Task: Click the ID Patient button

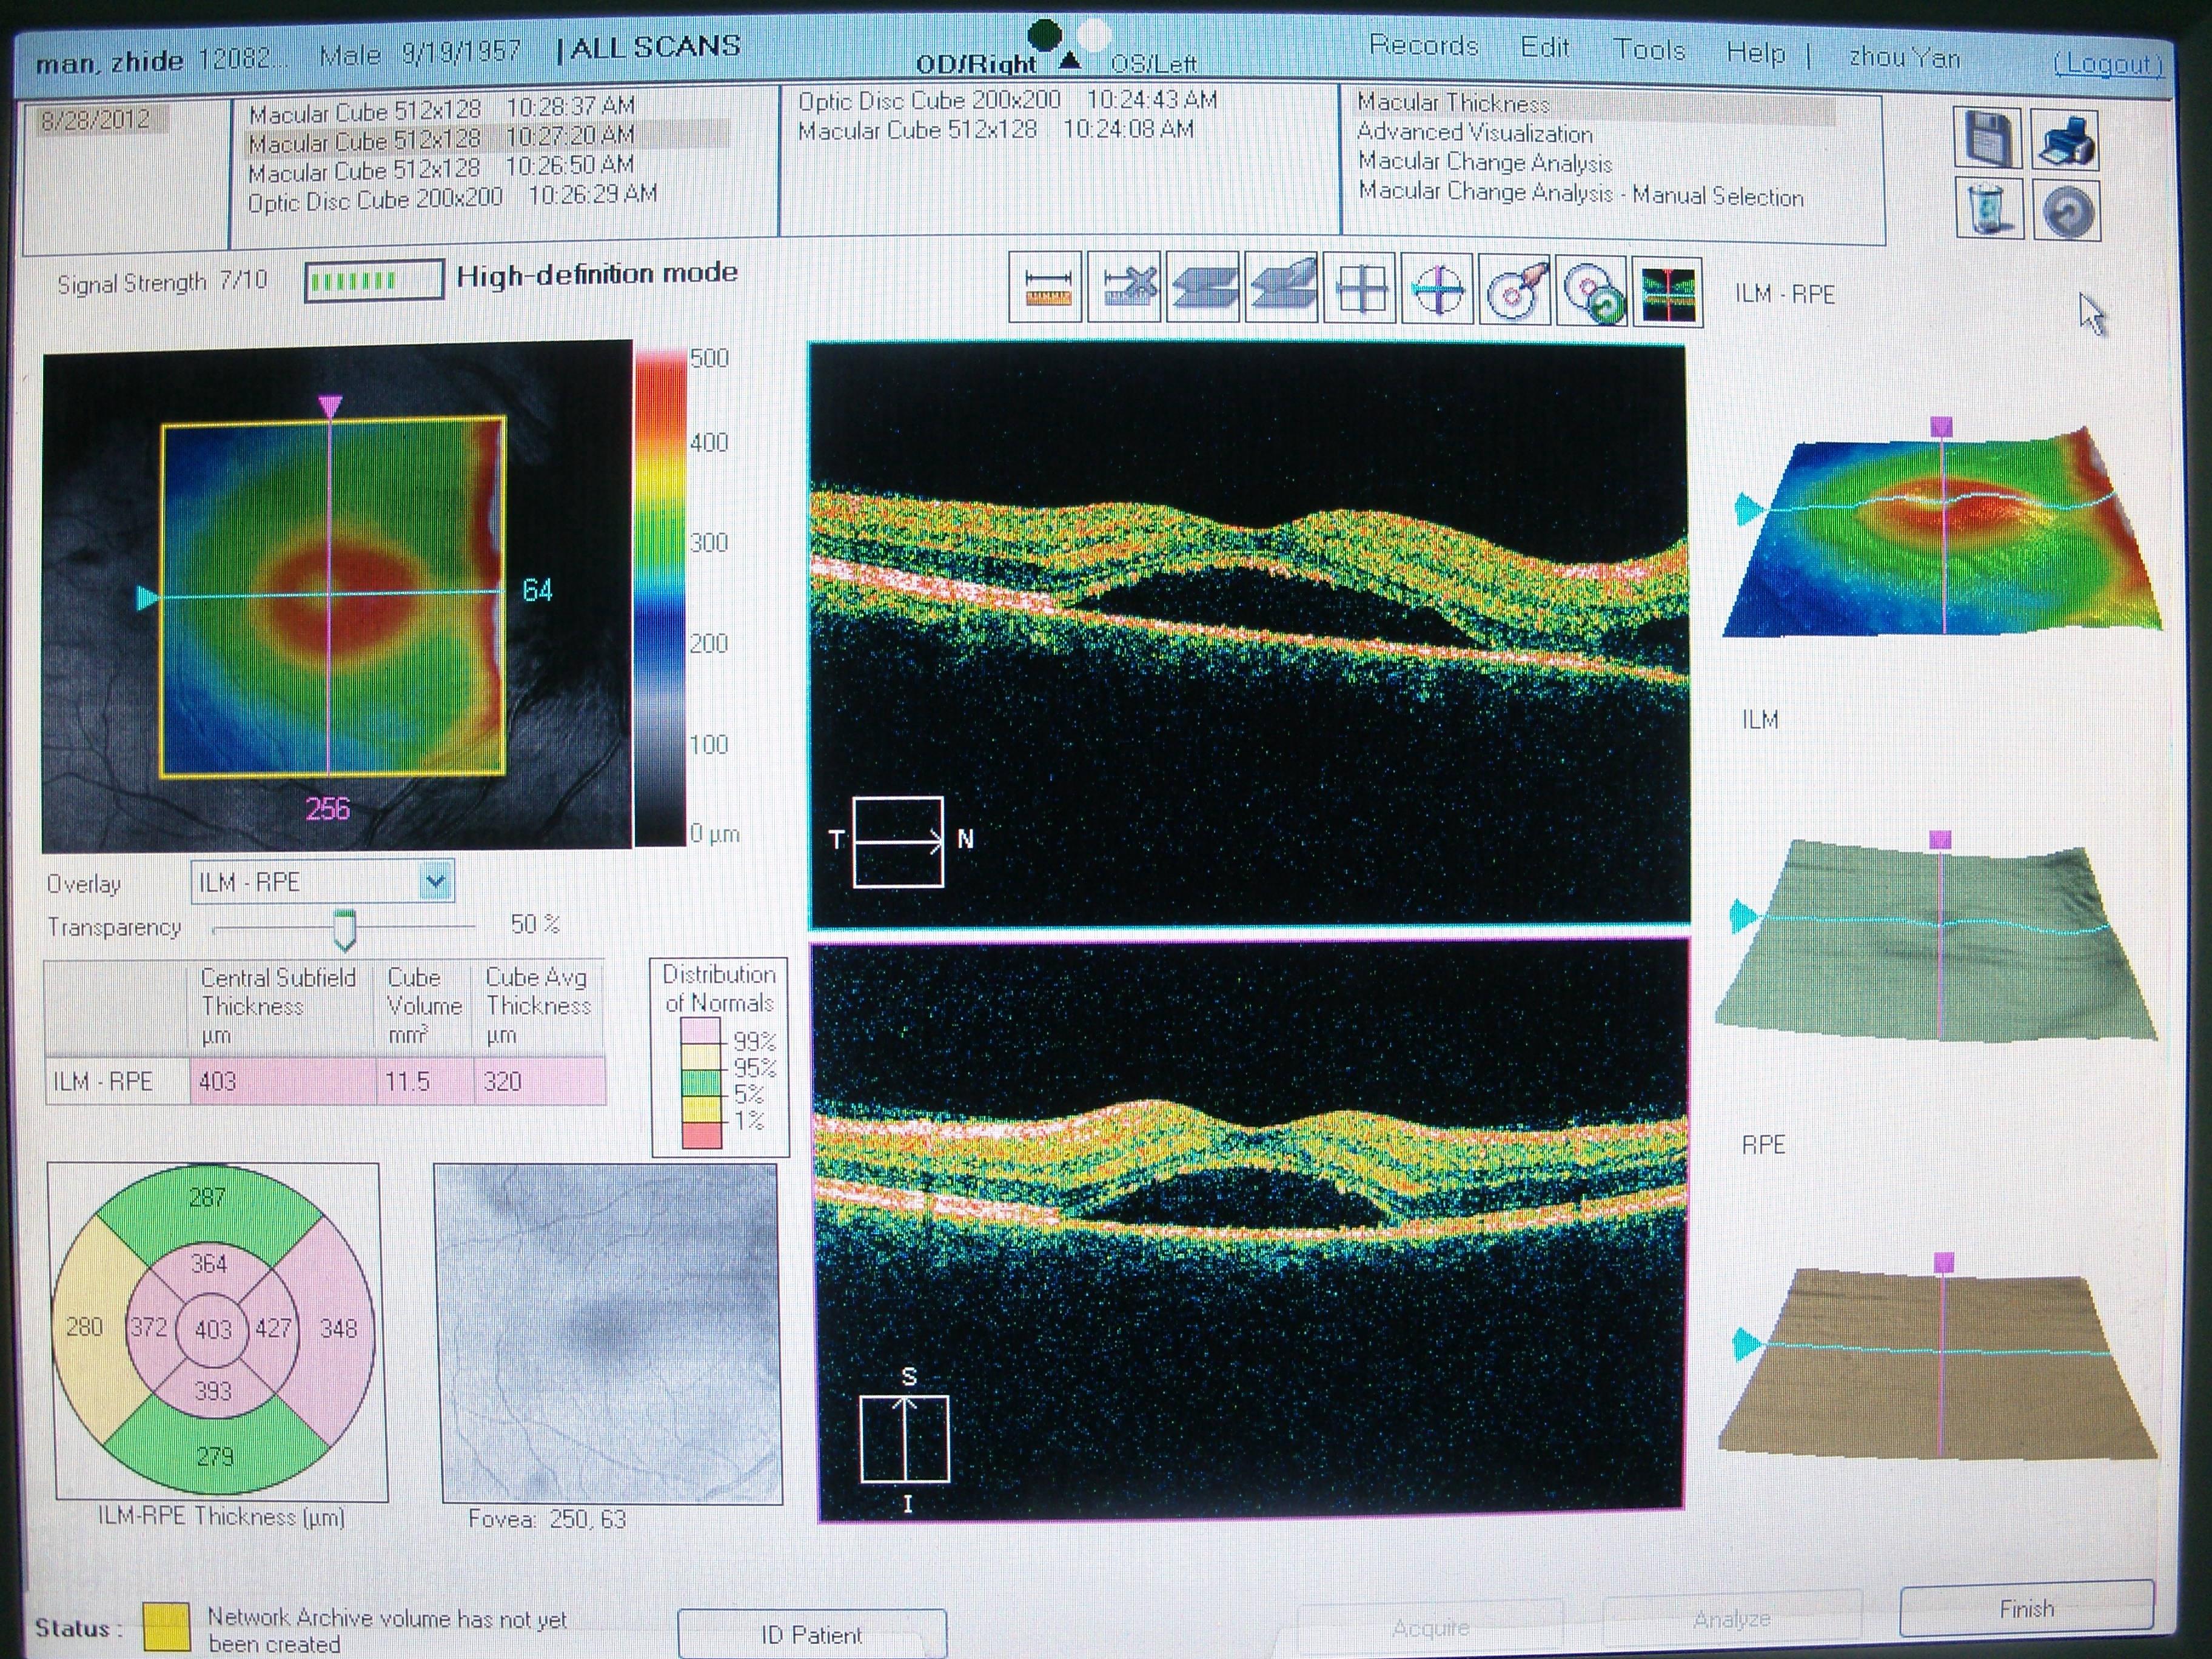Action: click(811, 1634)
